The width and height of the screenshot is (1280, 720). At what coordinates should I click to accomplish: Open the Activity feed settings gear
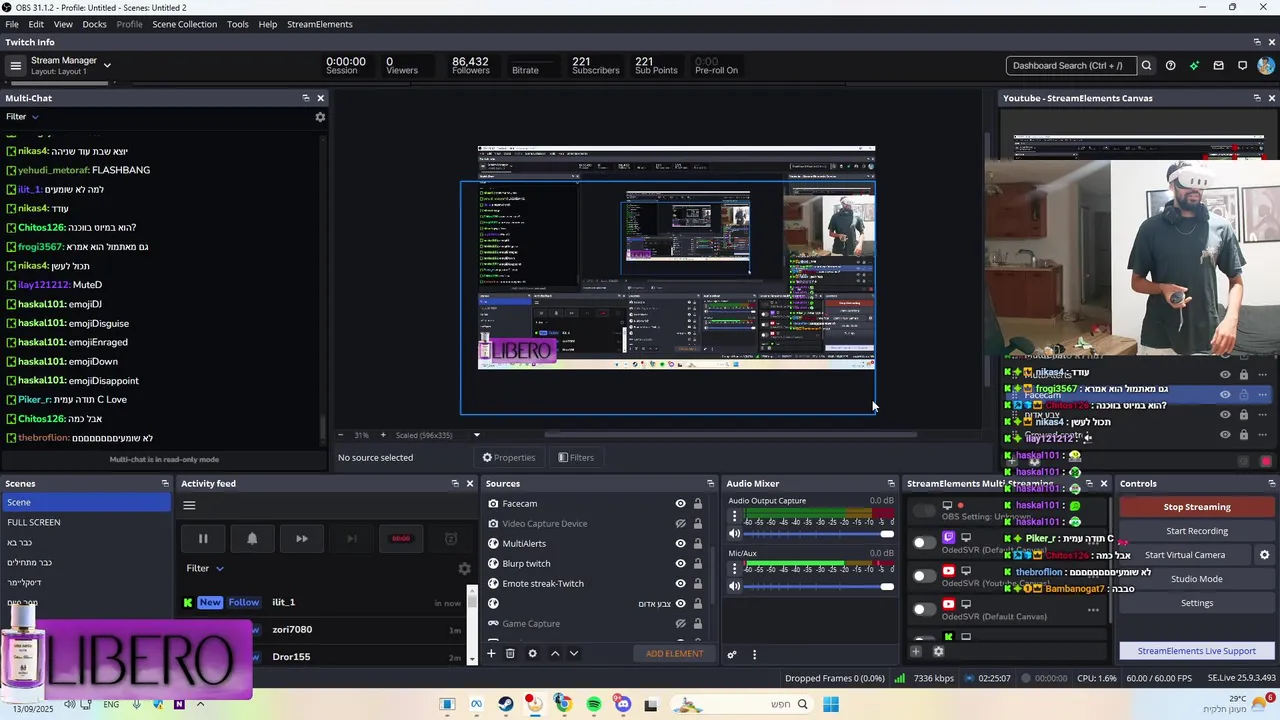click(x=464, y=569)
